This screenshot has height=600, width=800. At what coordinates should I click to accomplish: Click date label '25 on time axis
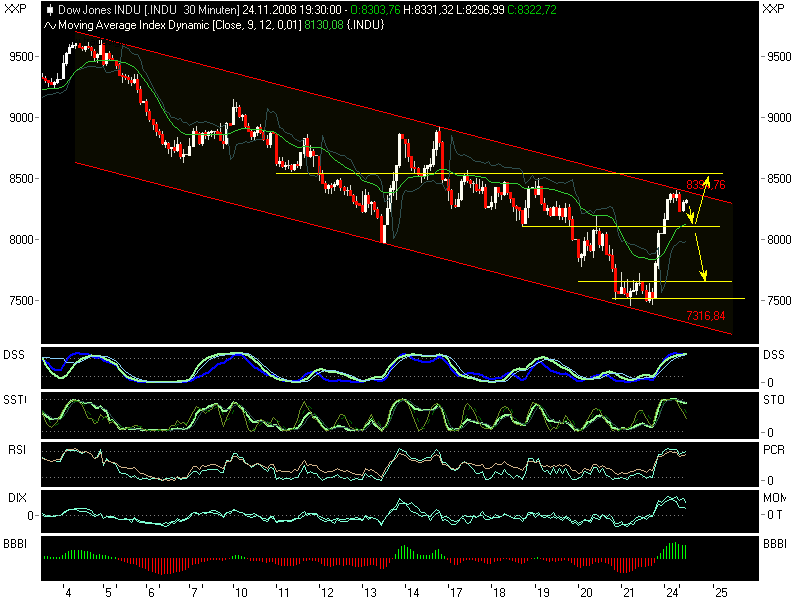[x=719, y=592]
